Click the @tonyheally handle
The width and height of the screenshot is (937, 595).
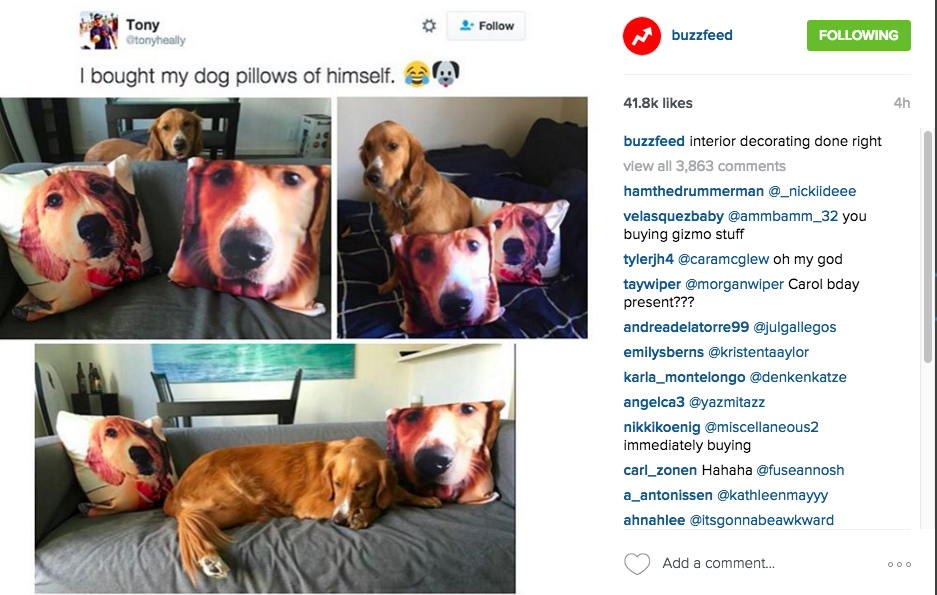click(x=155, y=41)
